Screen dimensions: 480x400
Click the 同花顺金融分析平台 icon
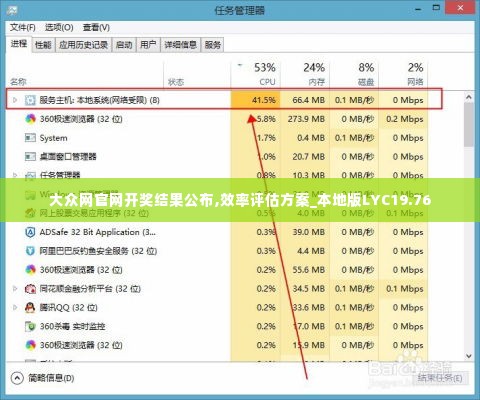pyautogui.click(x=30, y=289)
